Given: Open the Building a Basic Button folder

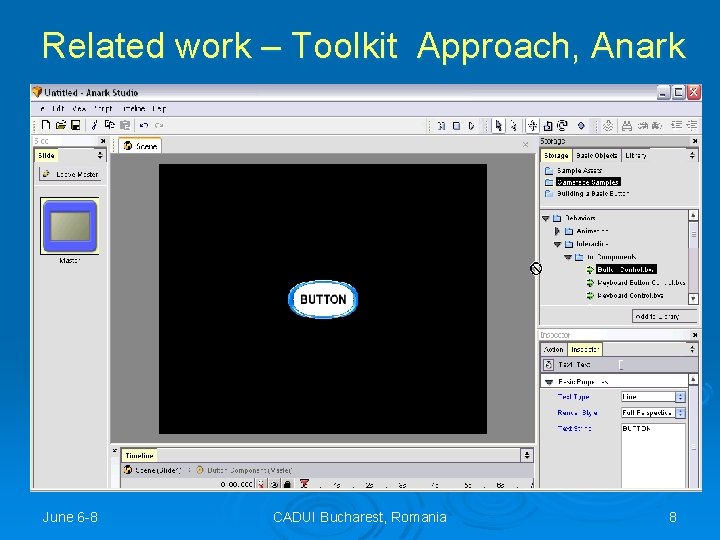Looking at the screenshot, I should [587, 194].
